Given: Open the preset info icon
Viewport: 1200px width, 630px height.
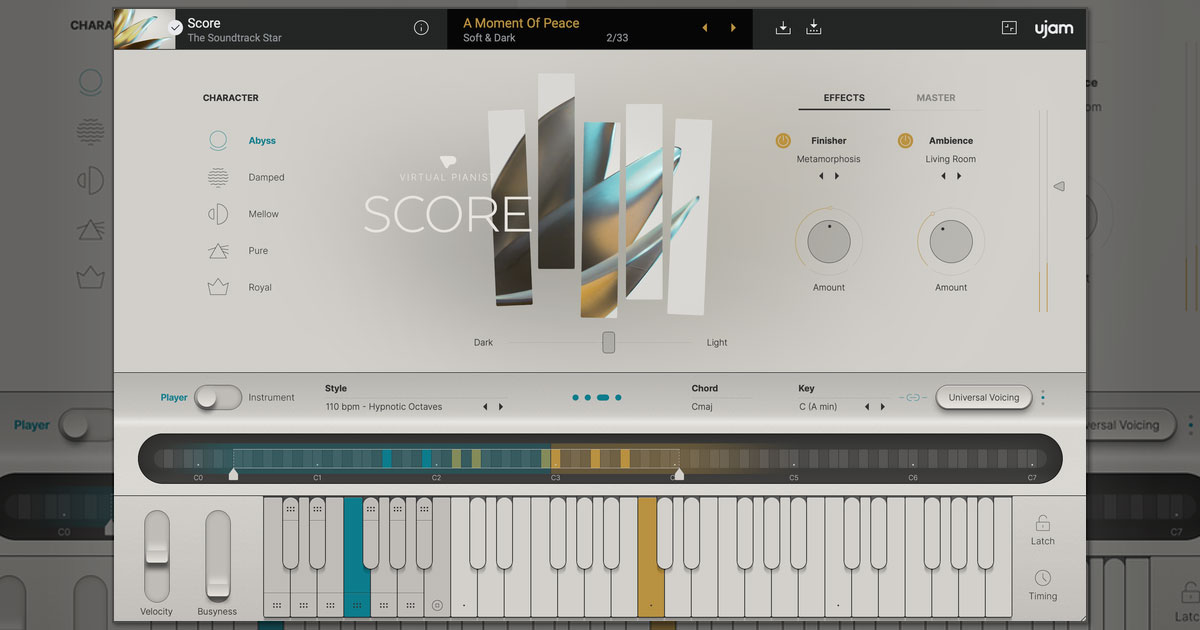Looking at the screenshot, I should point(422,28).
